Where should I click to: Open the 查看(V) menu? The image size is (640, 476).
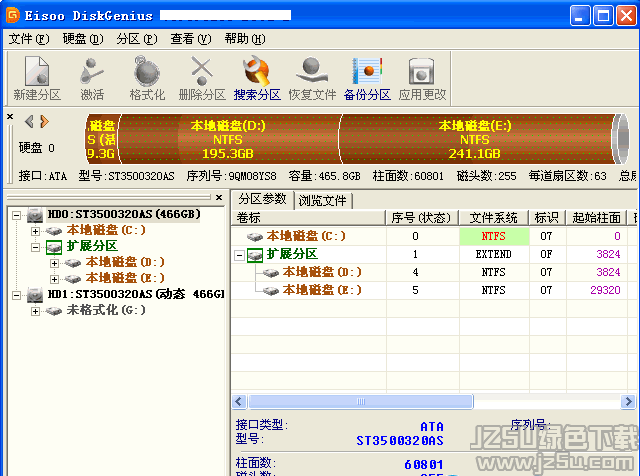pyautogui.click(x=191, y=39)
